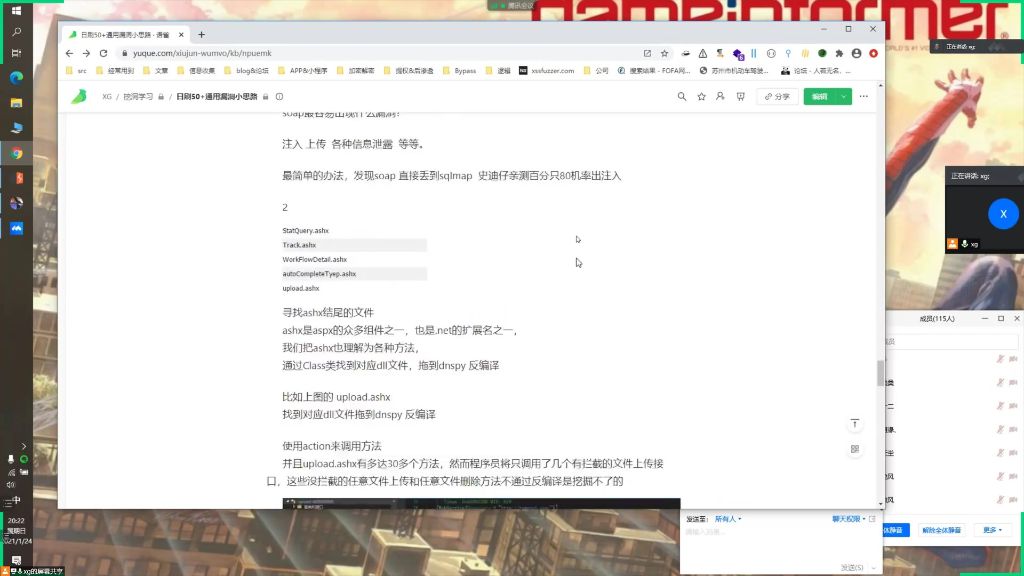Open Yuque collaborators icon
This screenshot has height=576, width=1024.
pyautogui.click(x=720, y=97)
